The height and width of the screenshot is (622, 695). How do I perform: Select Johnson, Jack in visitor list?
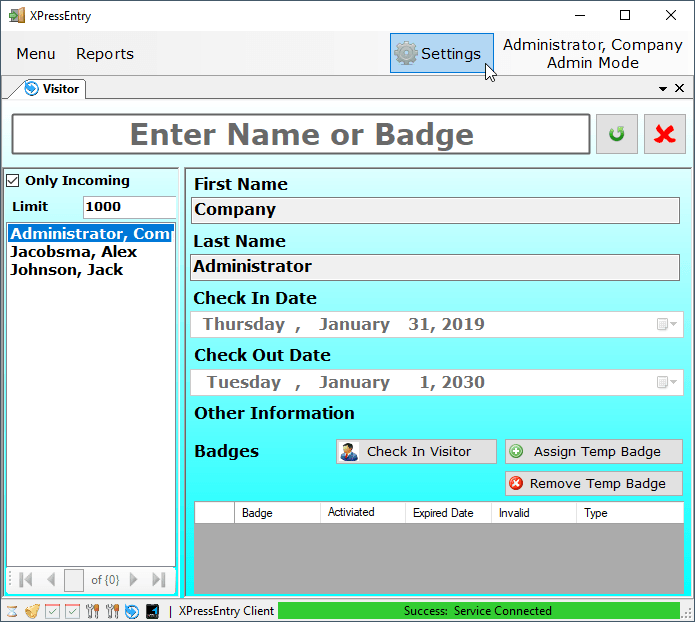tap(91, 270)
